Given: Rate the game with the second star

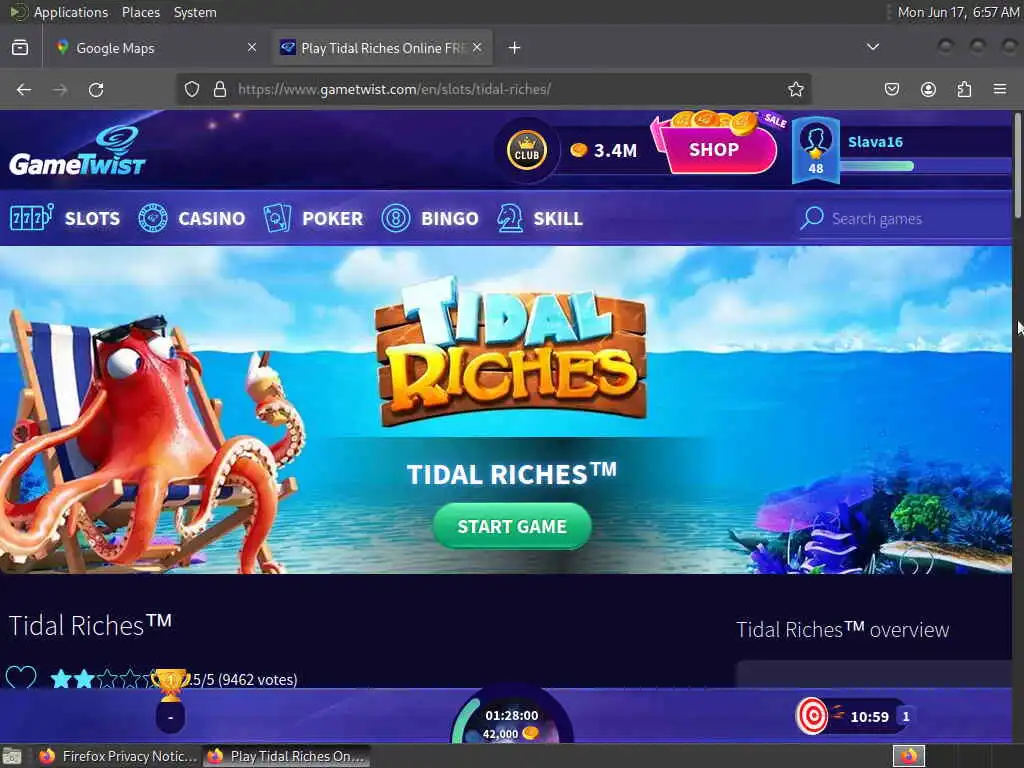Looking at the screenshot, I should tap(84, 679).
